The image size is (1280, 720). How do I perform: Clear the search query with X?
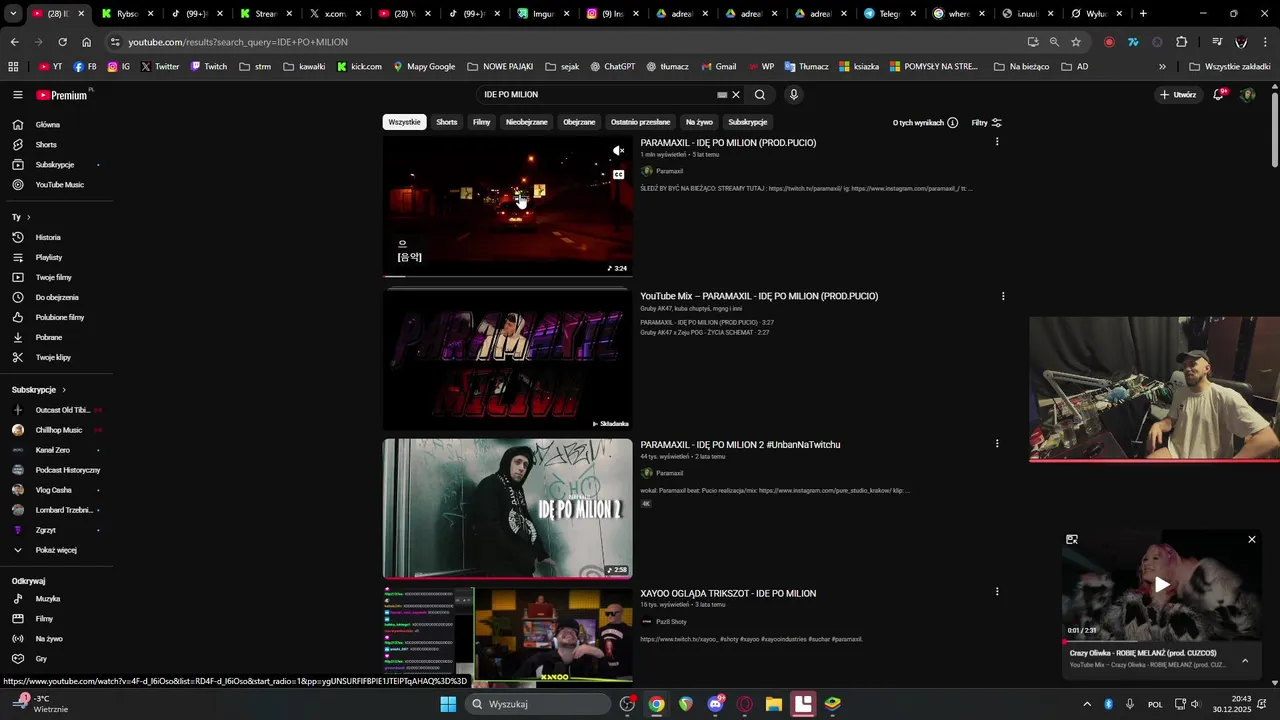[736, 95]
